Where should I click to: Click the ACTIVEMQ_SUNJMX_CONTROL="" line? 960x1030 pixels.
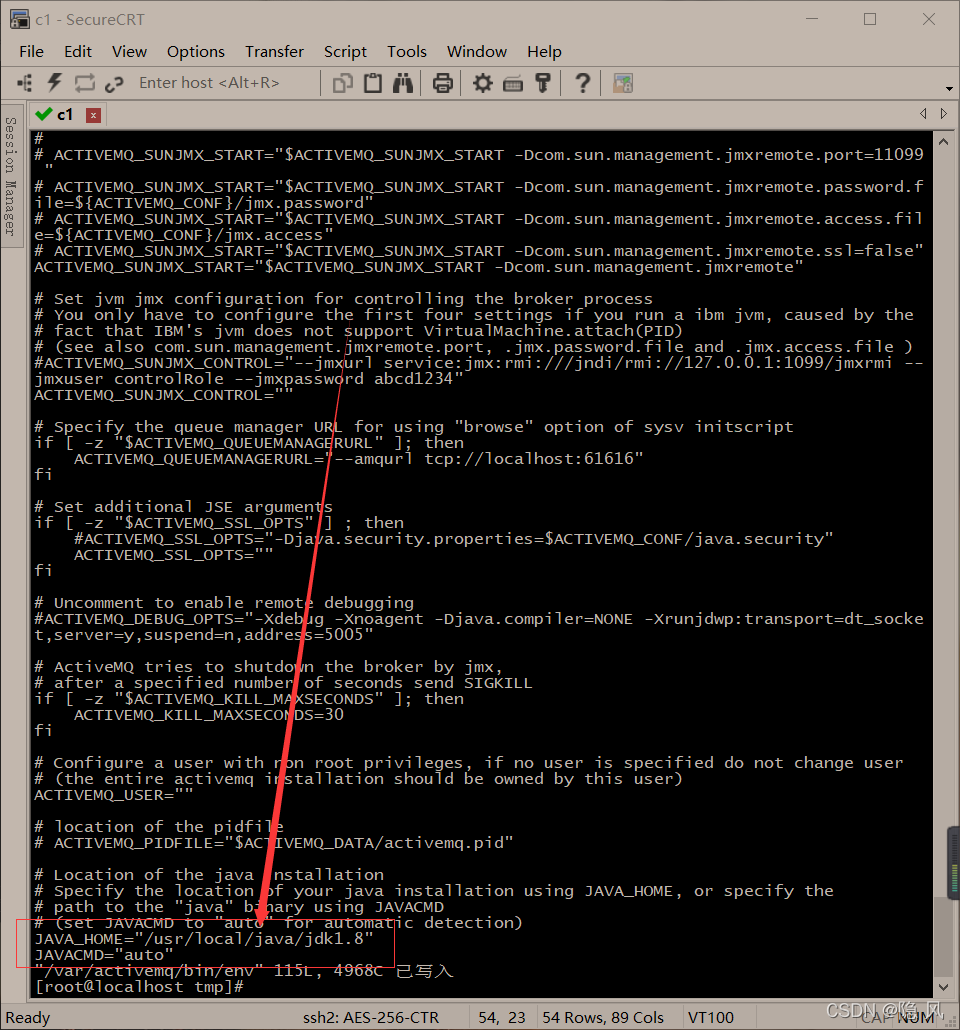pyautogui.click(x=164, y=395)
